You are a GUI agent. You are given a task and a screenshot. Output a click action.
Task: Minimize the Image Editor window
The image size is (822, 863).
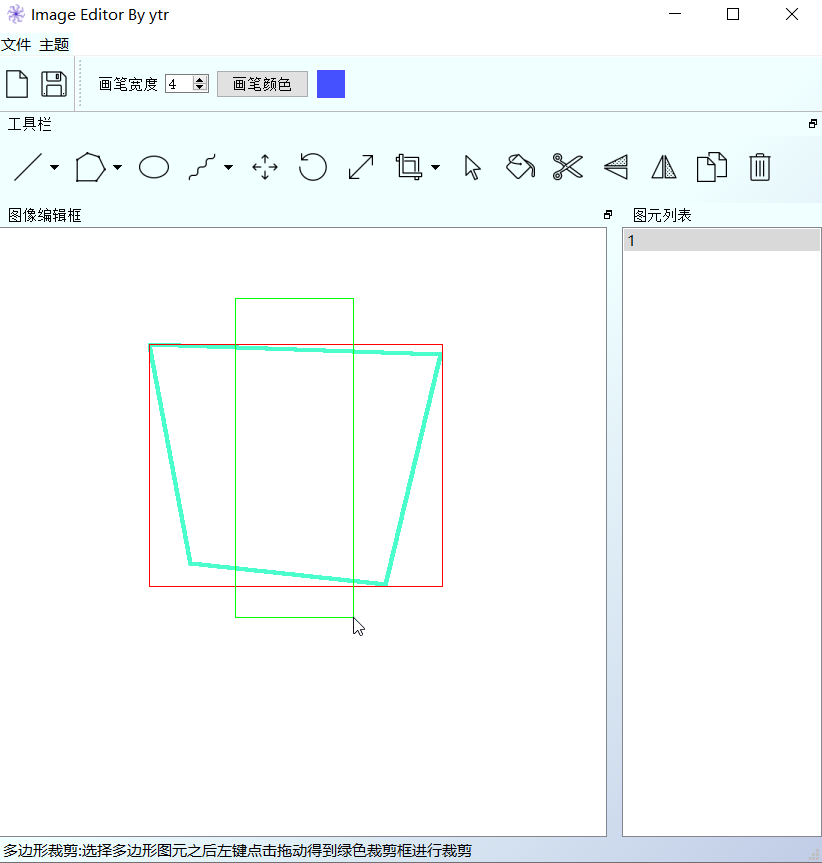point(675,14)
